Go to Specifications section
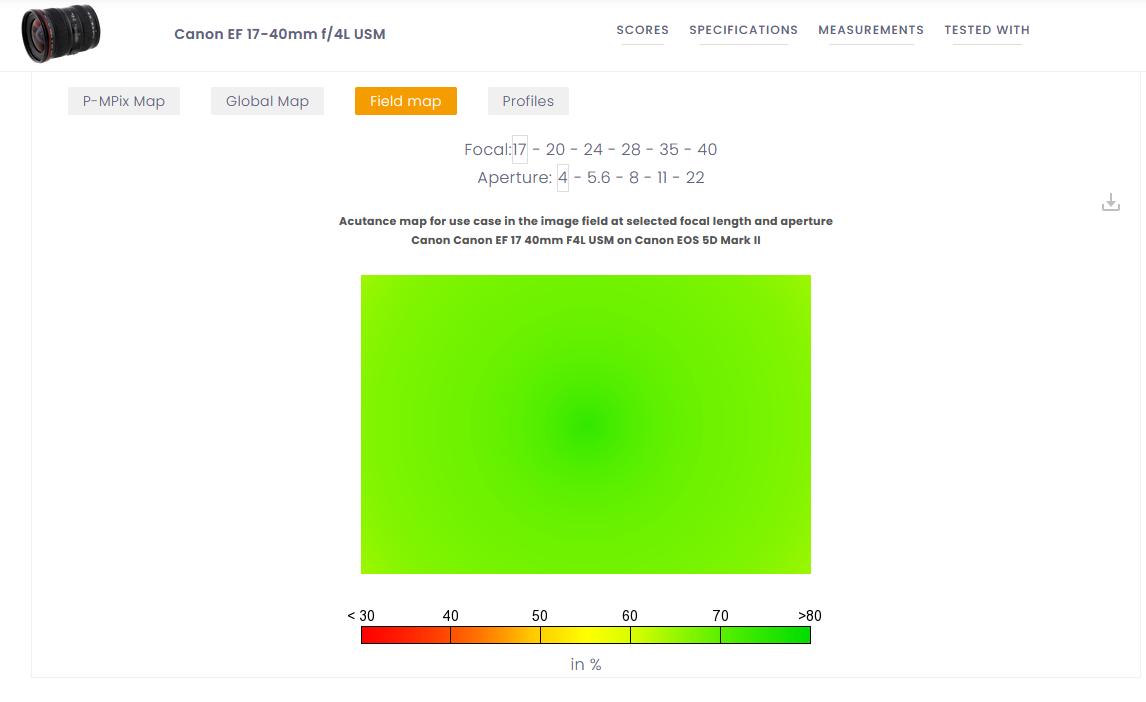The image size is (1146, 702). pos(743,30)
